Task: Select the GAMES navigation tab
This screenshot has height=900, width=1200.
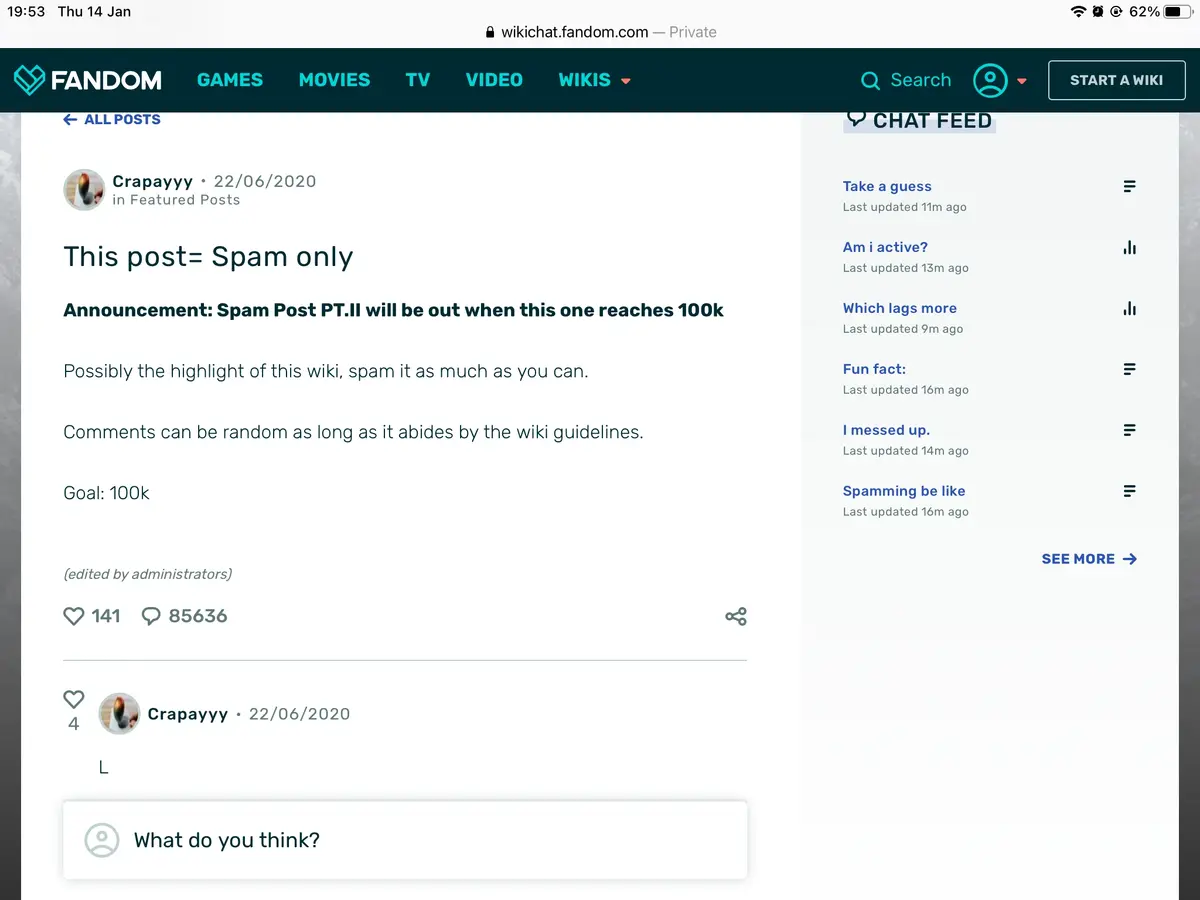Action: pos(230,80)
